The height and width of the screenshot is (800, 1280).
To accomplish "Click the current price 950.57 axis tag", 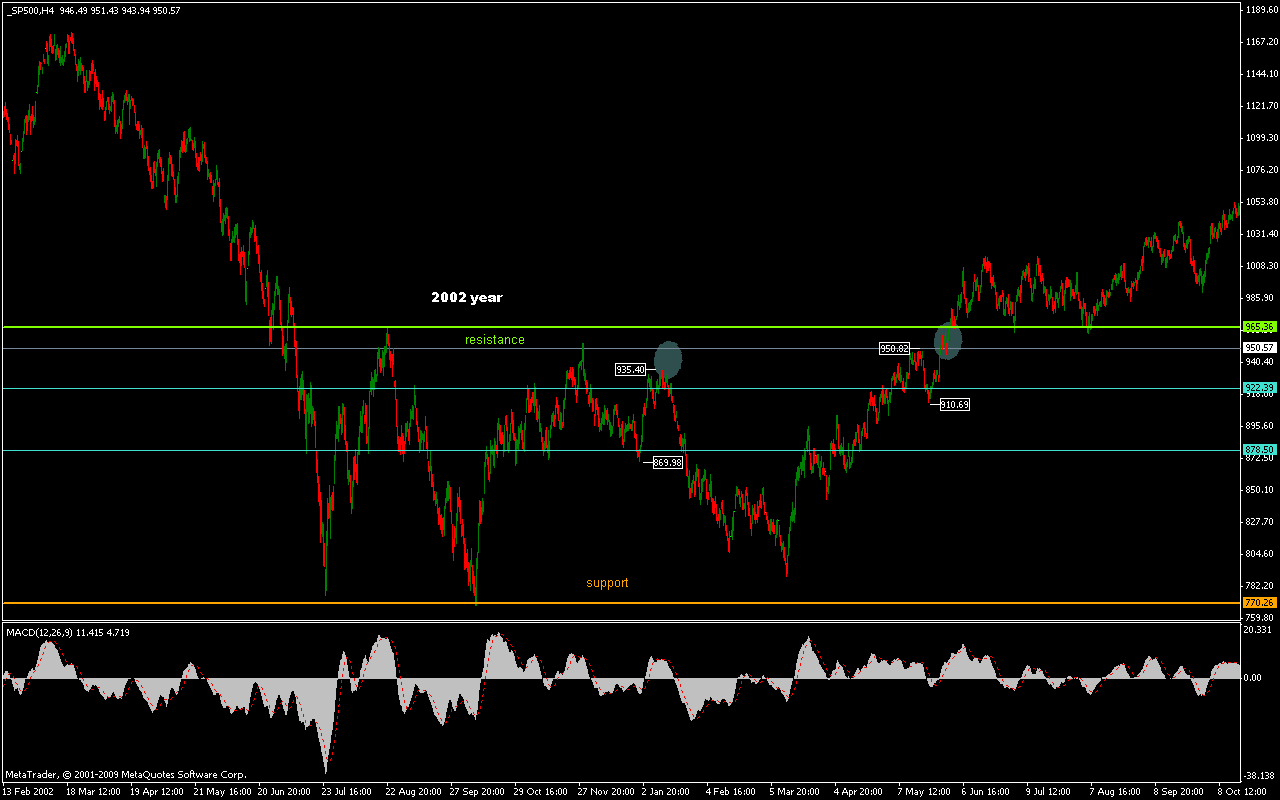I will point(1258,348).
